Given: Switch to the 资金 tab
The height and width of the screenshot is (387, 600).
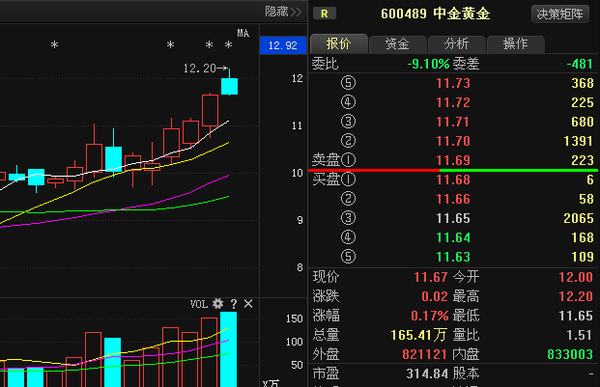Looking at the screenshot, I should click(x=398, y=44).
